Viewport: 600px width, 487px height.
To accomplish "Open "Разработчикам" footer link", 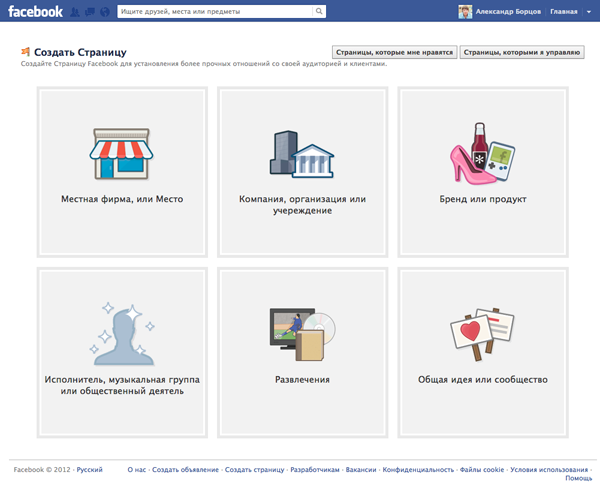I will pos(315,469).
